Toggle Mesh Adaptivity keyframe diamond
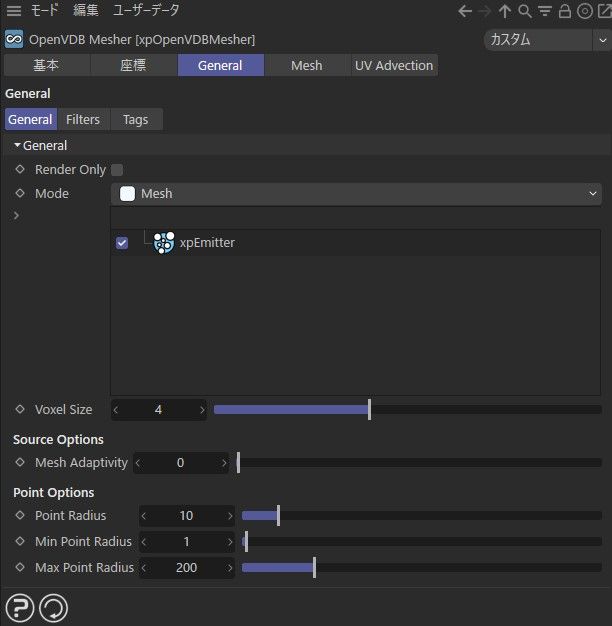The height and width of the screenshot is (626, 612). pos(20,462)
